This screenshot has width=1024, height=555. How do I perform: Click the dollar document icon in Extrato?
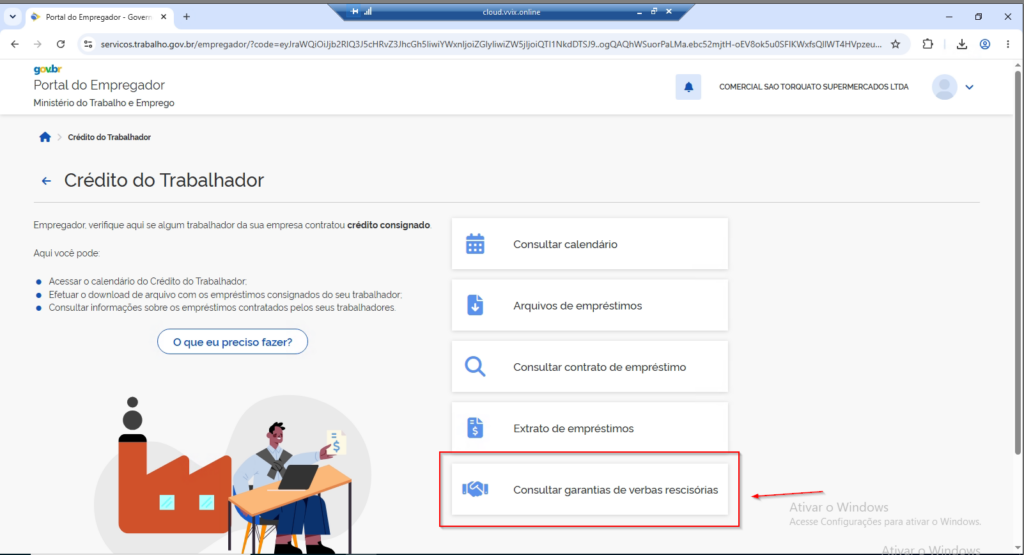[475, 428]
